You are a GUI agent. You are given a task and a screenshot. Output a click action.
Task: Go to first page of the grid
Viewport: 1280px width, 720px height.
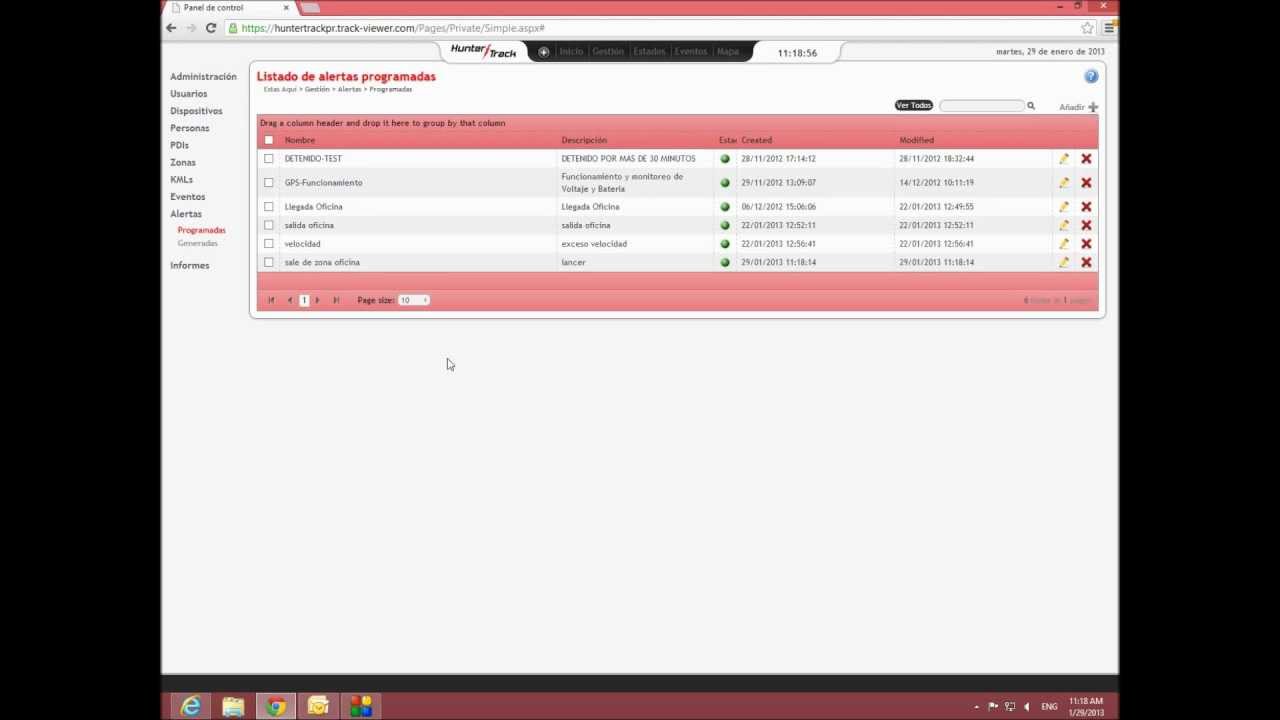[270, 300]
